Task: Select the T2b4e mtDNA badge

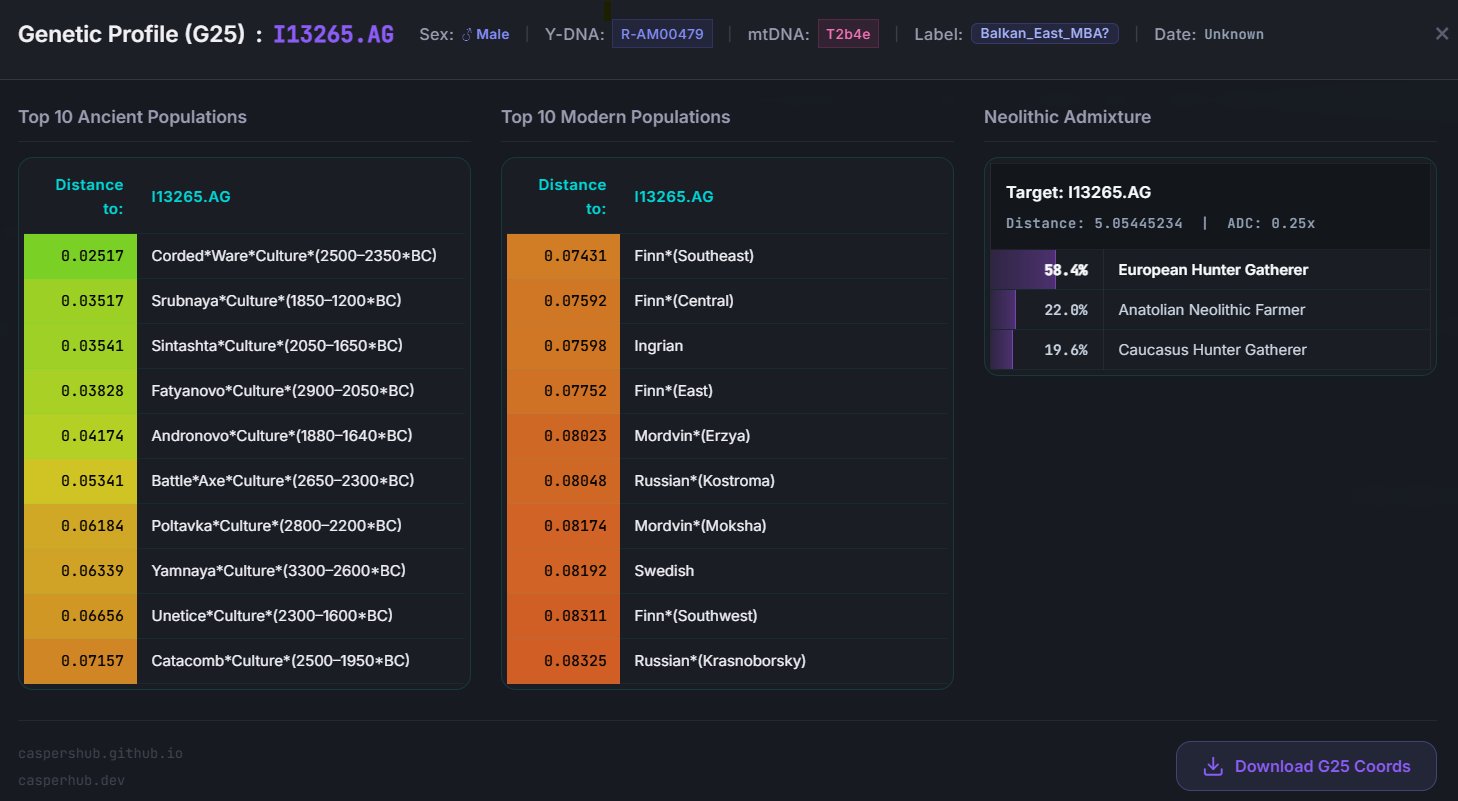Action: tap(848, 34)
